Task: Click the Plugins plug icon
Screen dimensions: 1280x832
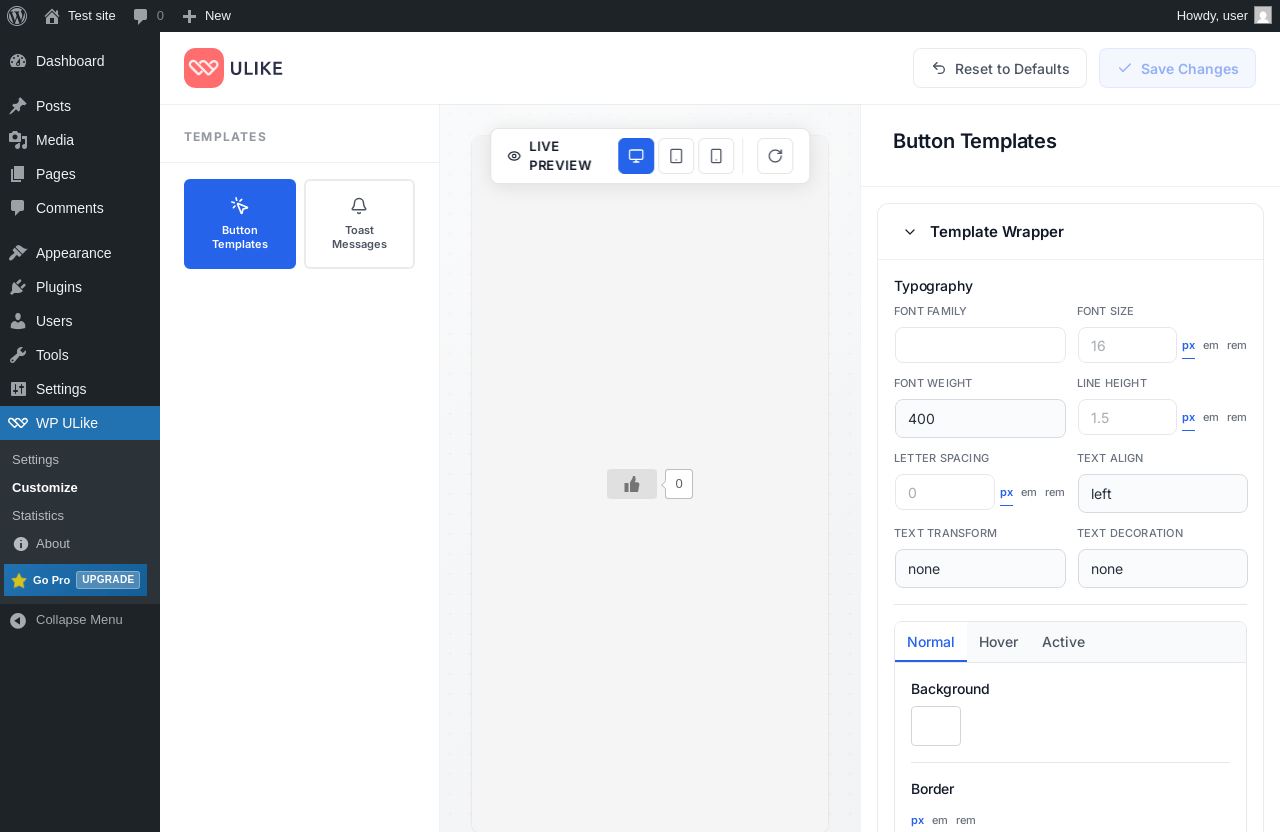Action: pos(18,287)
